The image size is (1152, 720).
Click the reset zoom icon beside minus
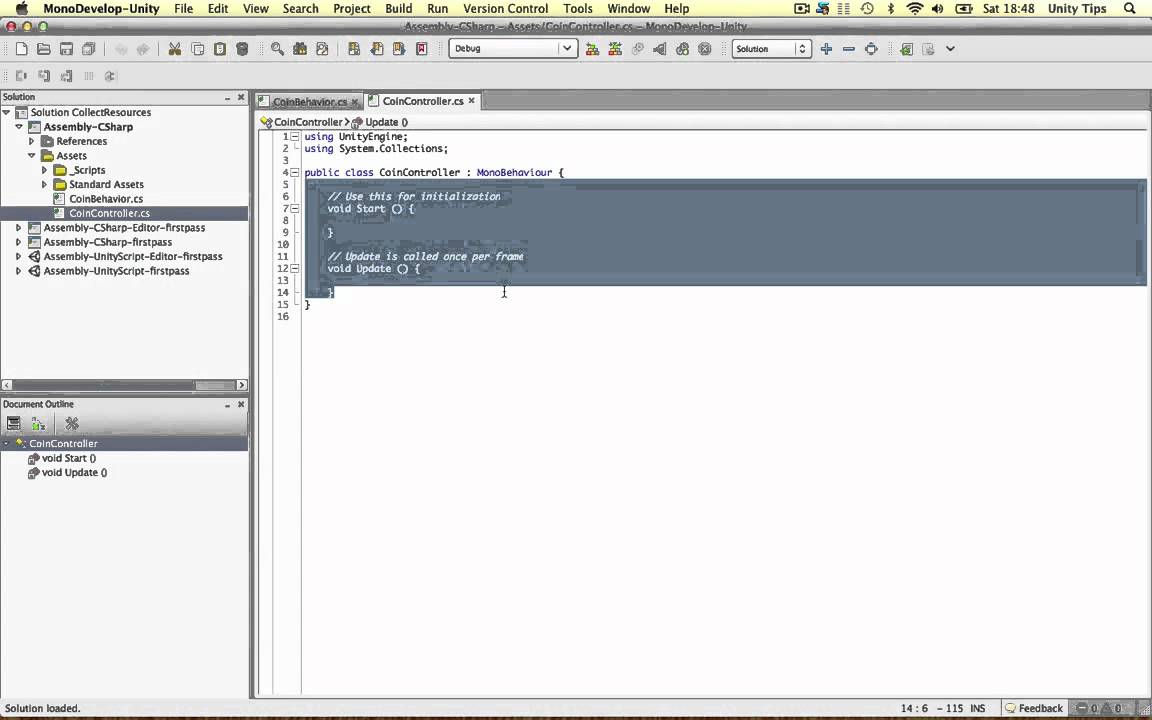(871, 48)
